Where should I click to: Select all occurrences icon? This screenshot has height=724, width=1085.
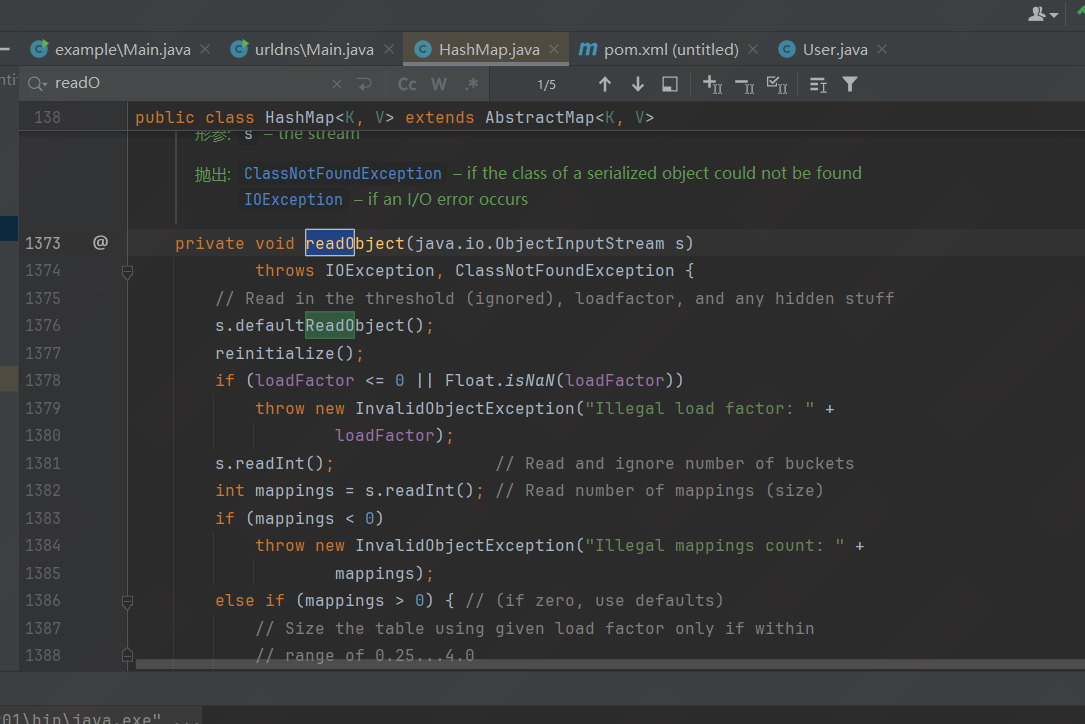coord(776,84)
